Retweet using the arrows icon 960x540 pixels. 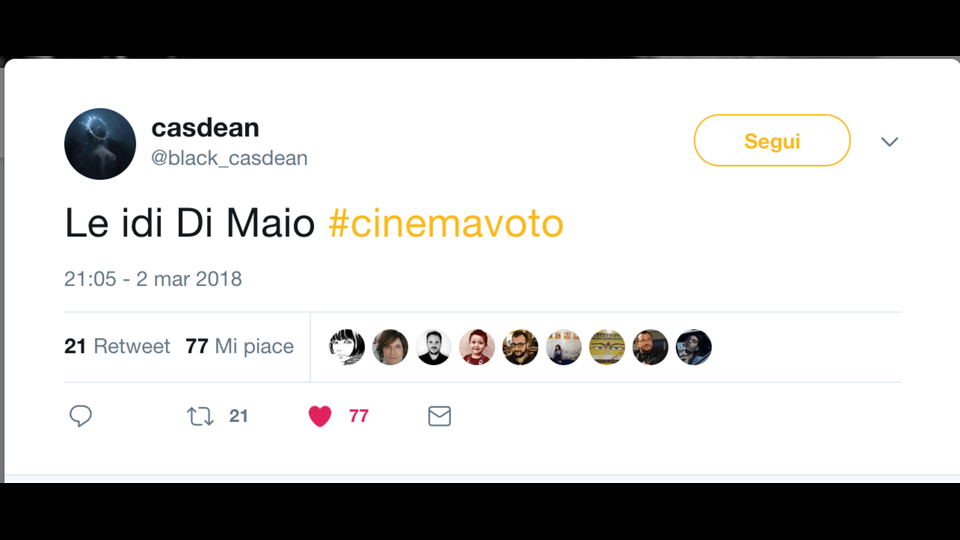(x=201, y=416)
